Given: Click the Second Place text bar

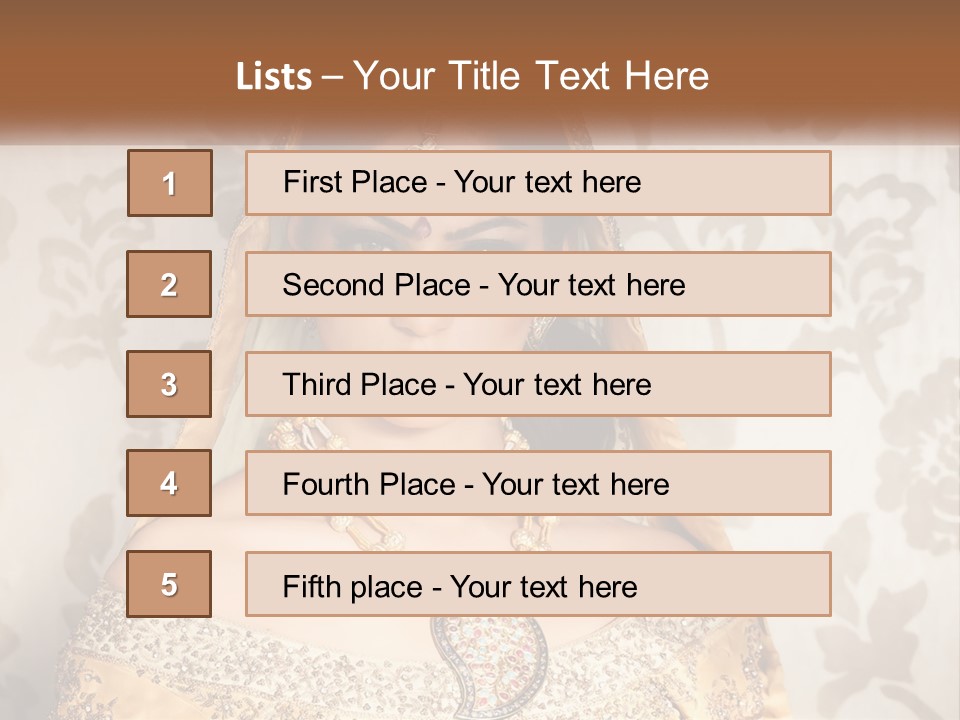Looking at the screenshot, I should 538,284.
